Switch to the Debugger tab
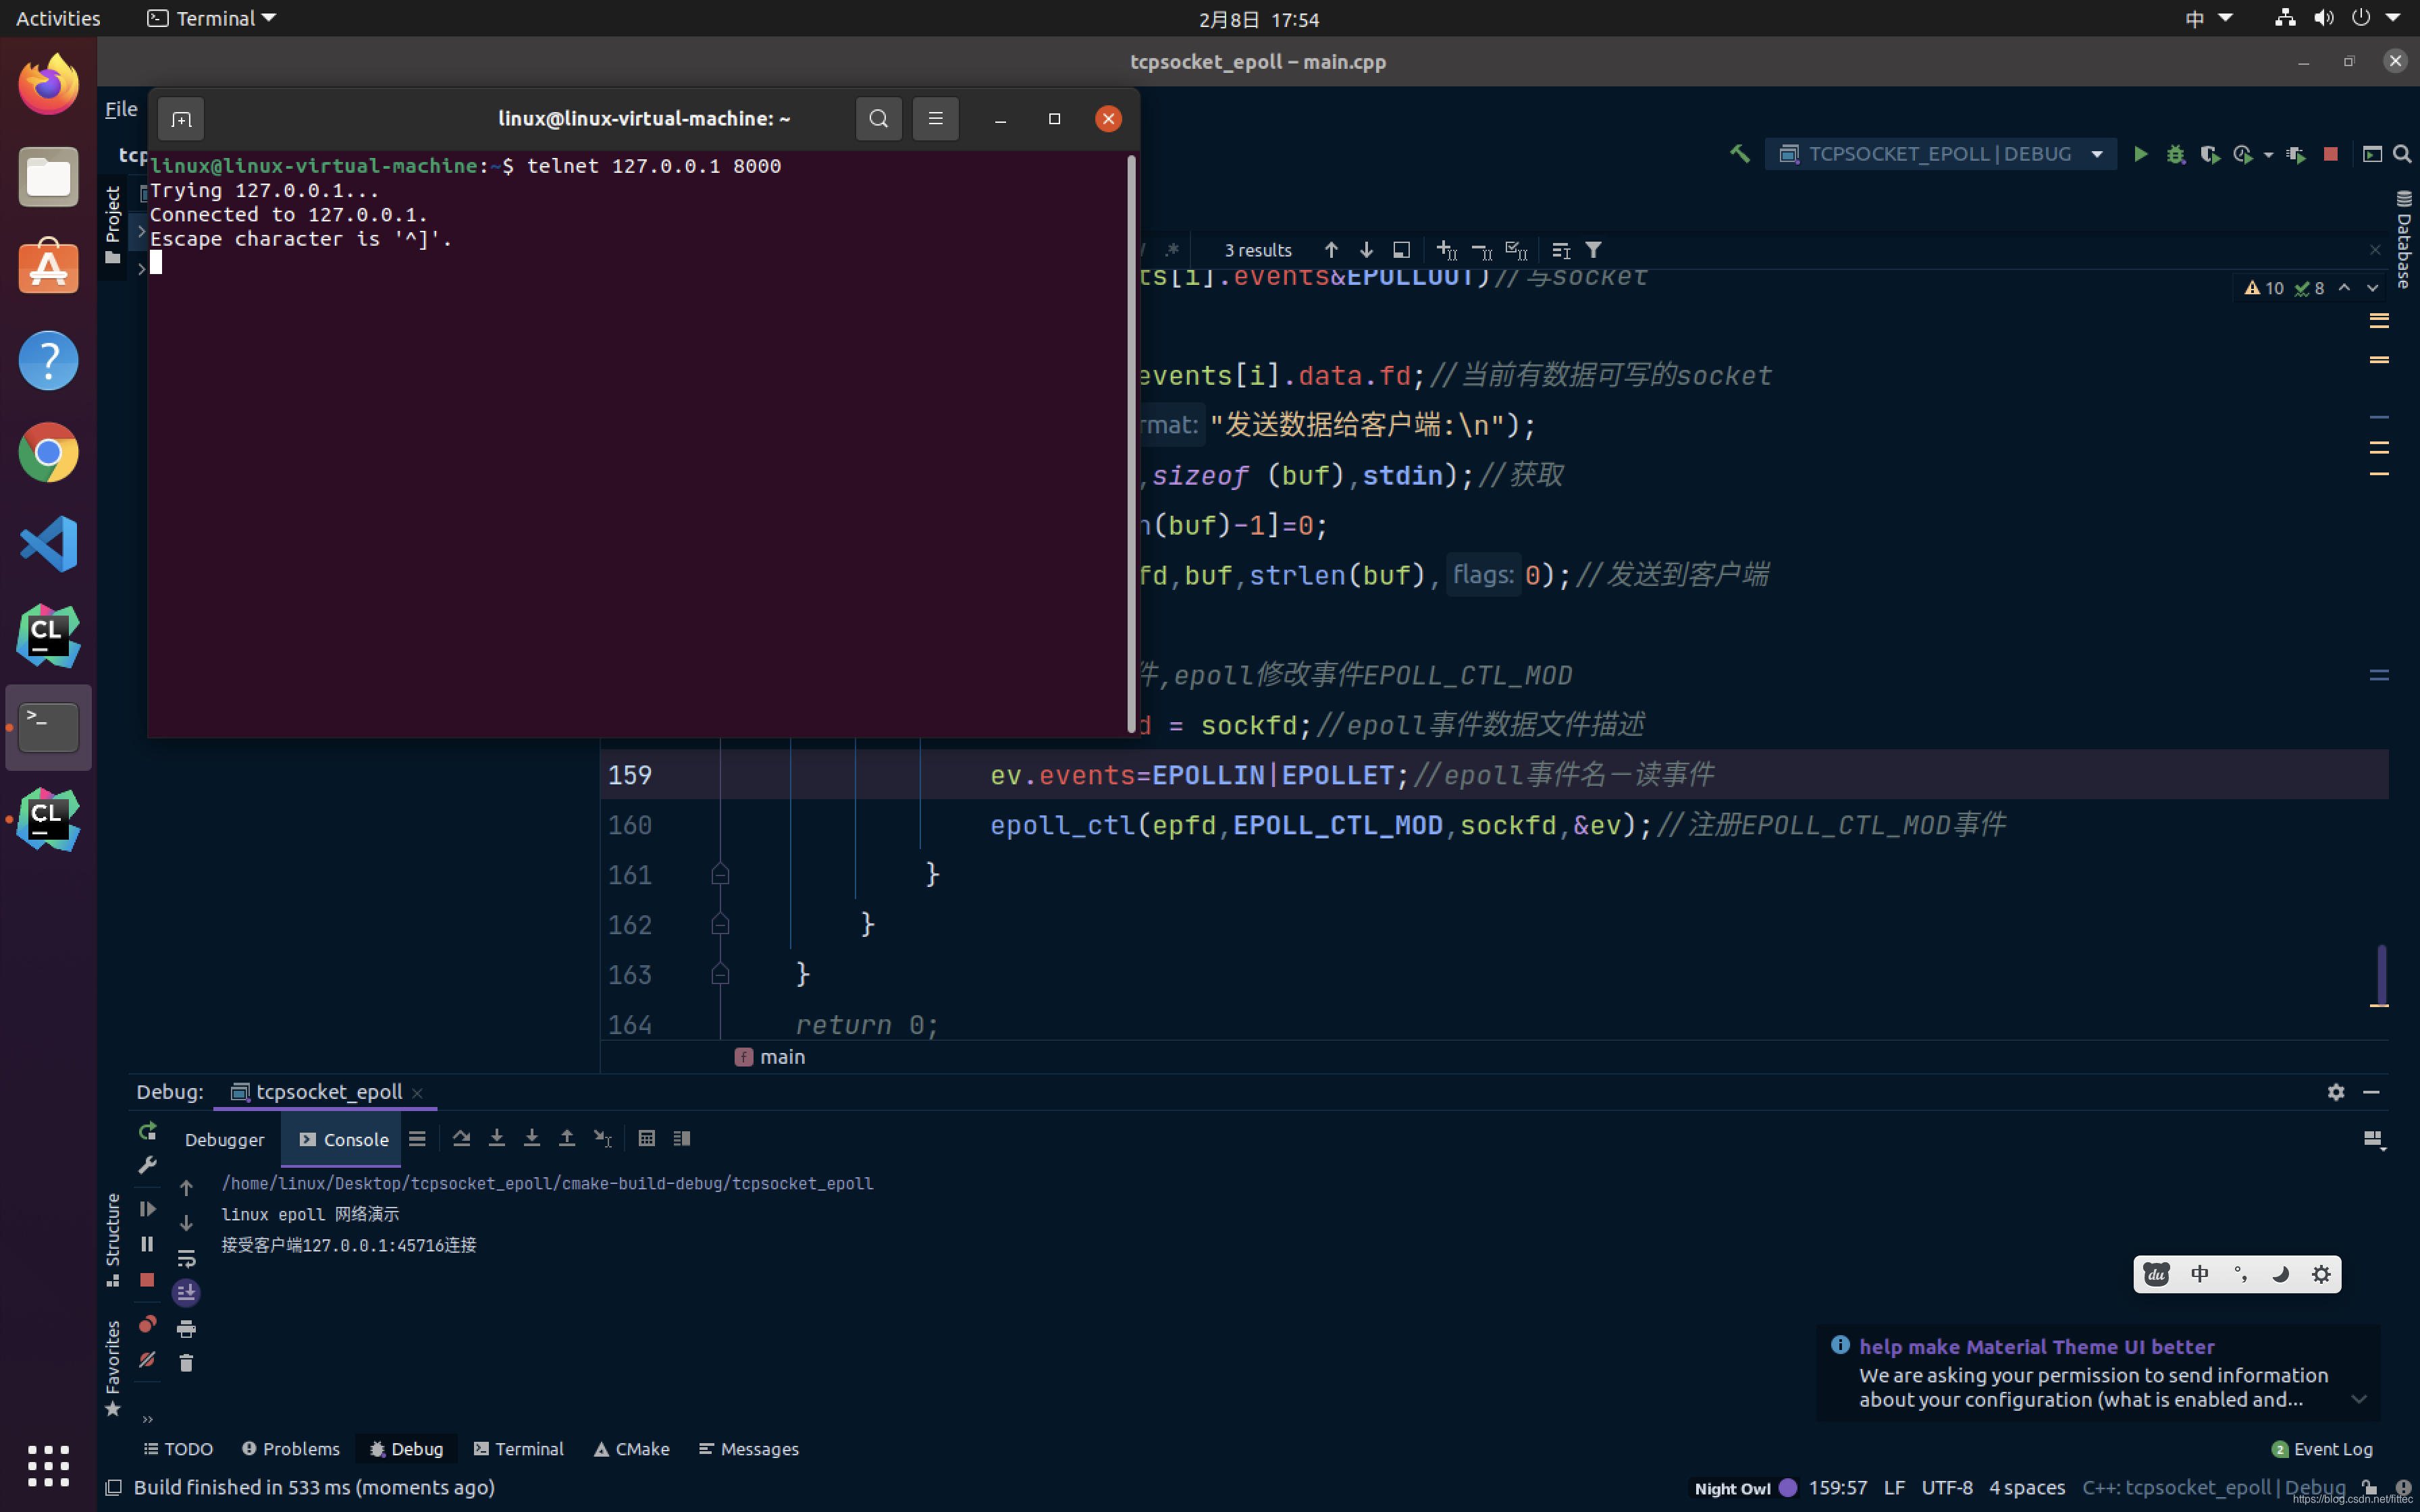2420x1512 pixels. pyautogui.click(x=224, y=1140)
